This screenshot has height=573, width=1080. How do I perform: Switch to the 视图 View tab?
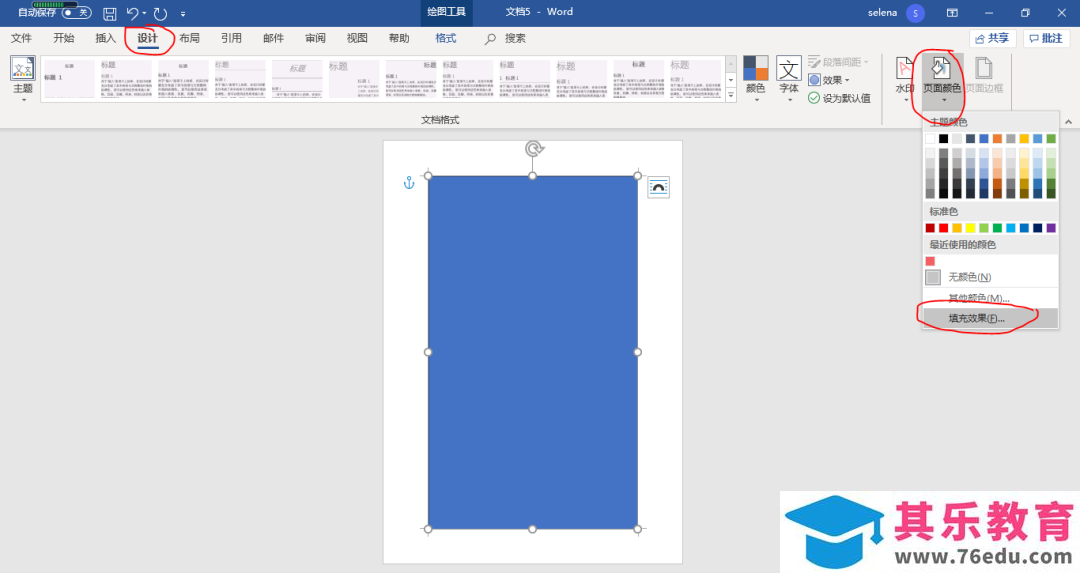pyautogui.click(x=357, y=38)
